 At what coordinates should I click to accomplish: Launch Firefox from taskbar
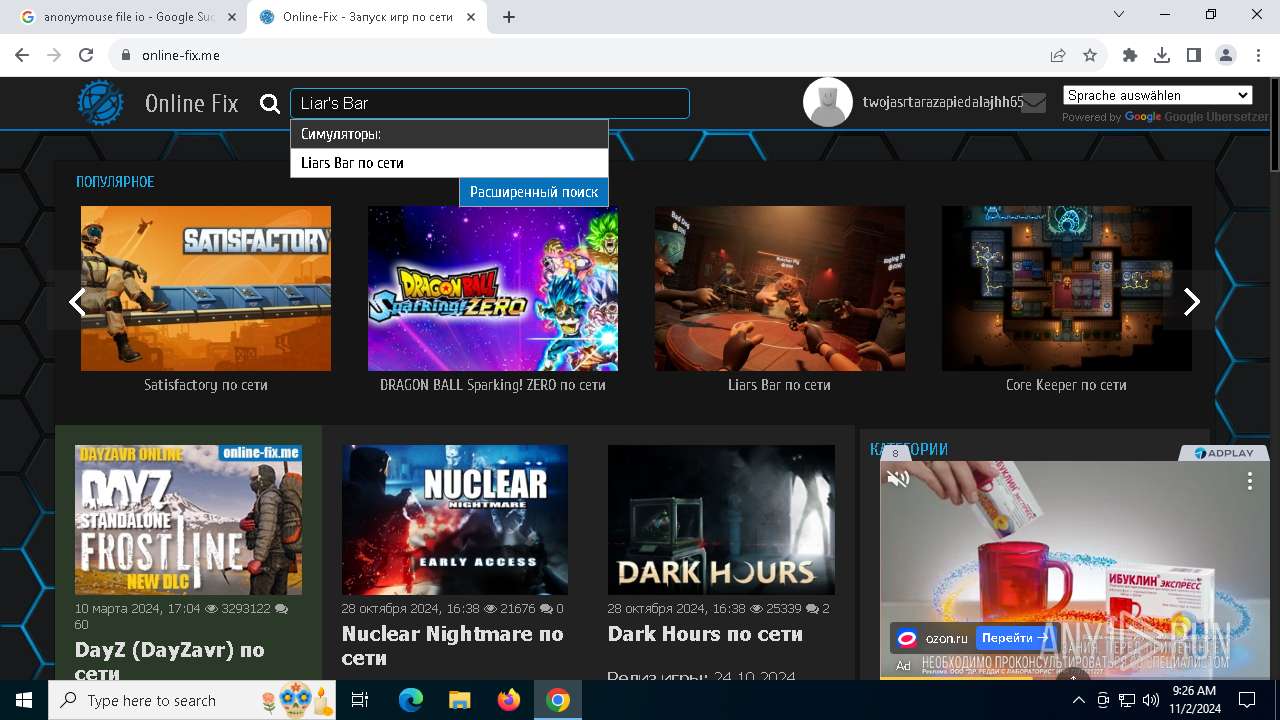(509, 700)
